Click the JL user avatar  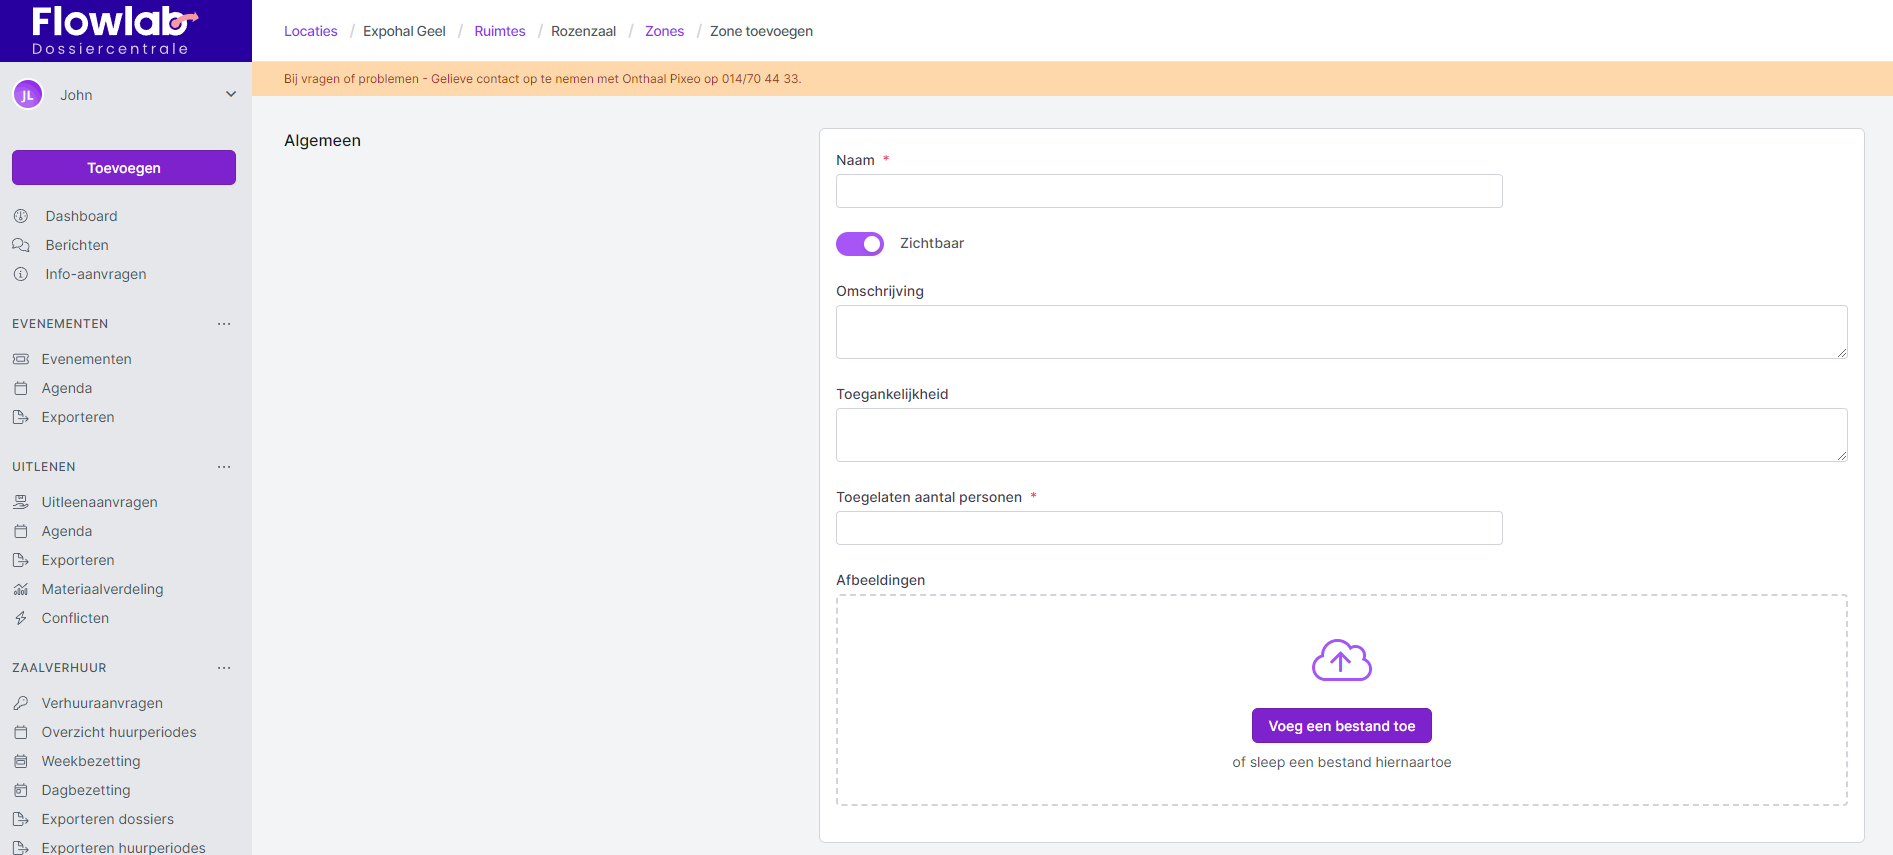(x=28, y=95)
